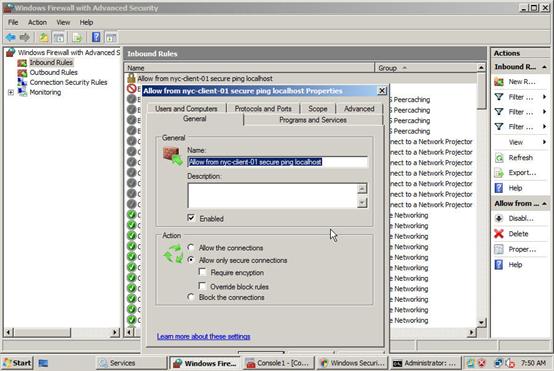This screenshot has height=371, width=554.
Task: Open the View submenu arrow in Actions
Action: click(544, 142)
